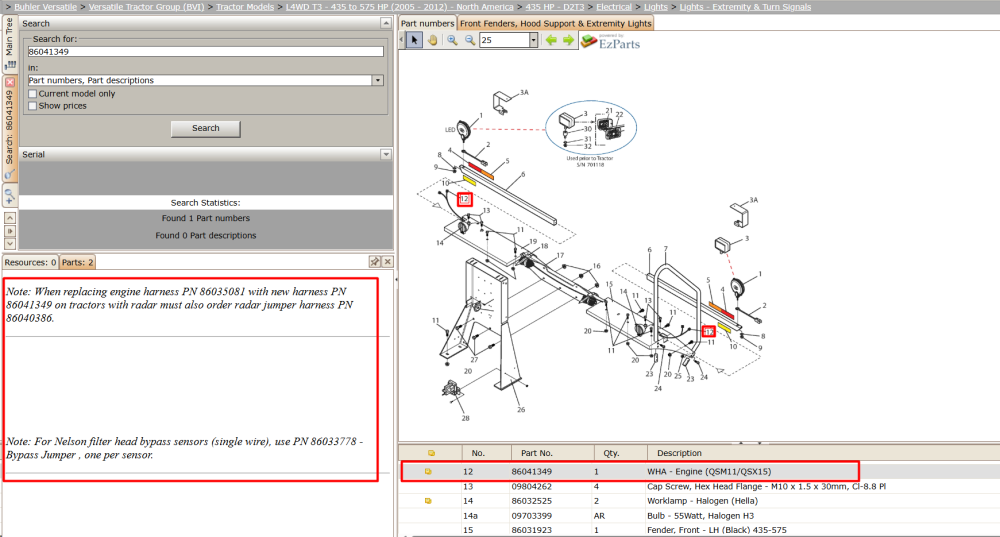Collapse the diagram toolbar with left arrow
1000x537 pixels.
tap(402, 40)
